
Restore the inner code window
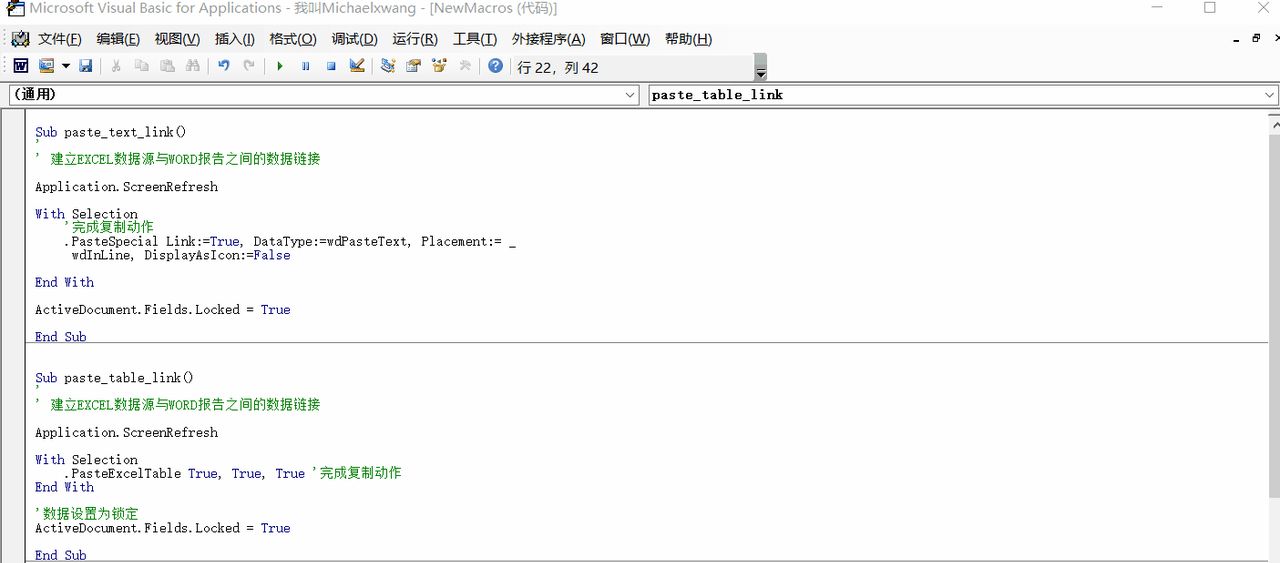pos(1256,38)
